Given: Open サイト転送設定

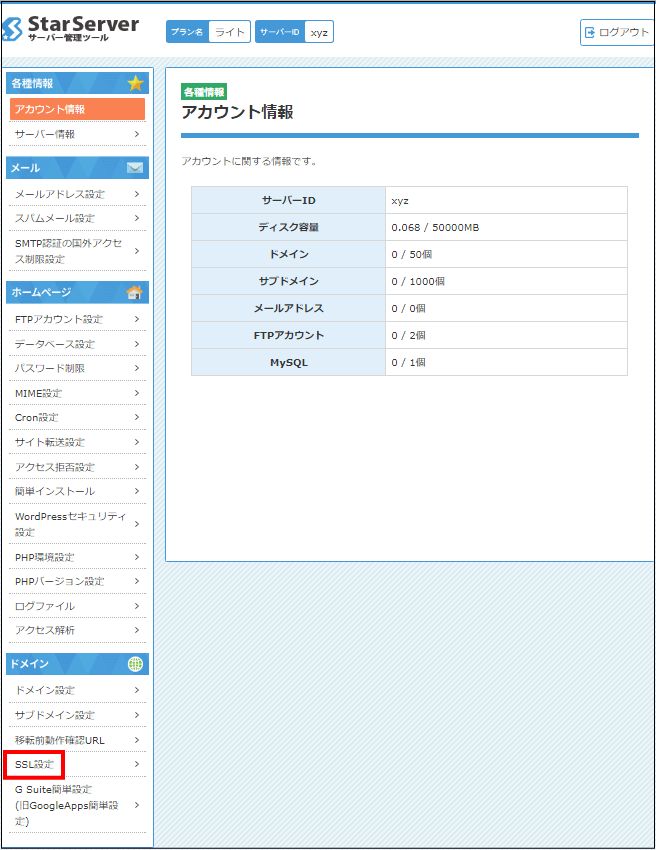Looking at the screenshot, I should [x=78, y=442].
